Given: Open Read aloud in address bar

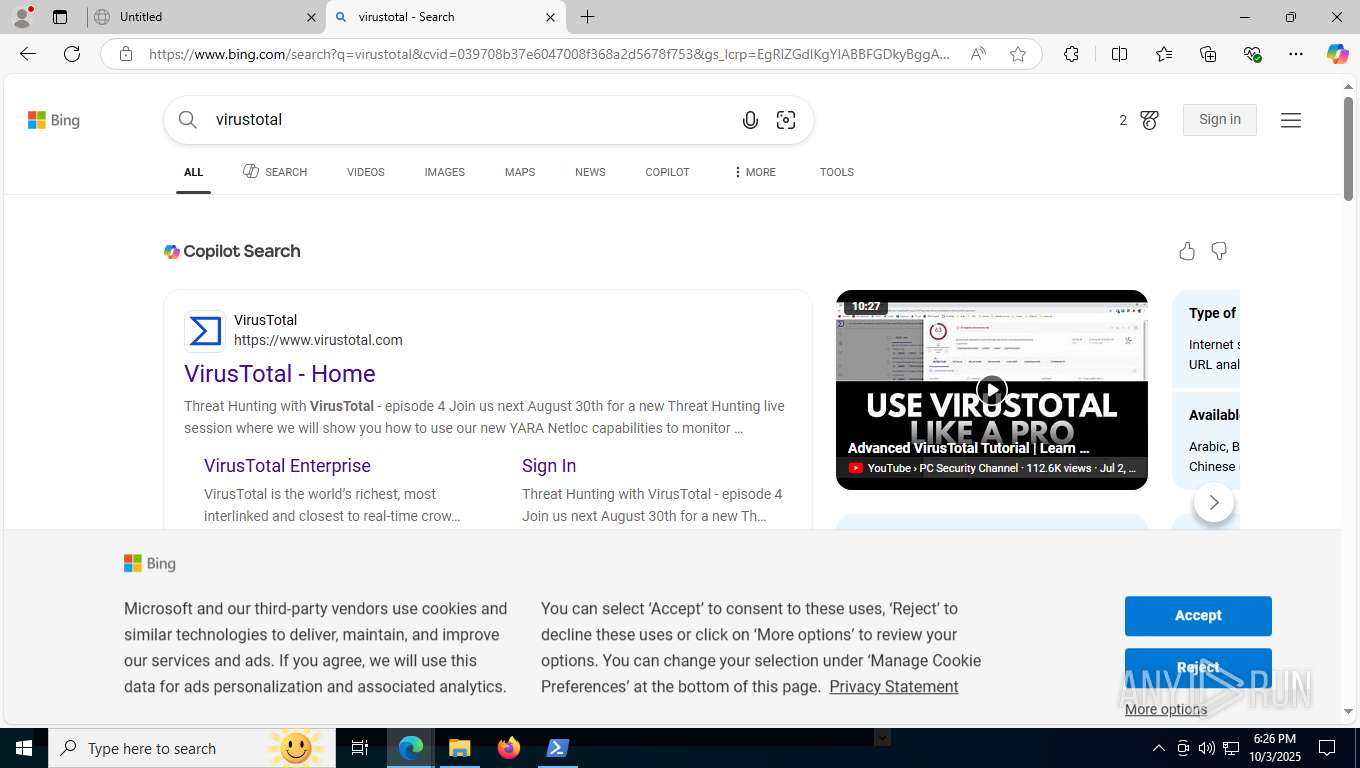Looking at the screenshot, I should pyautogui.click(x=978, y=54).
